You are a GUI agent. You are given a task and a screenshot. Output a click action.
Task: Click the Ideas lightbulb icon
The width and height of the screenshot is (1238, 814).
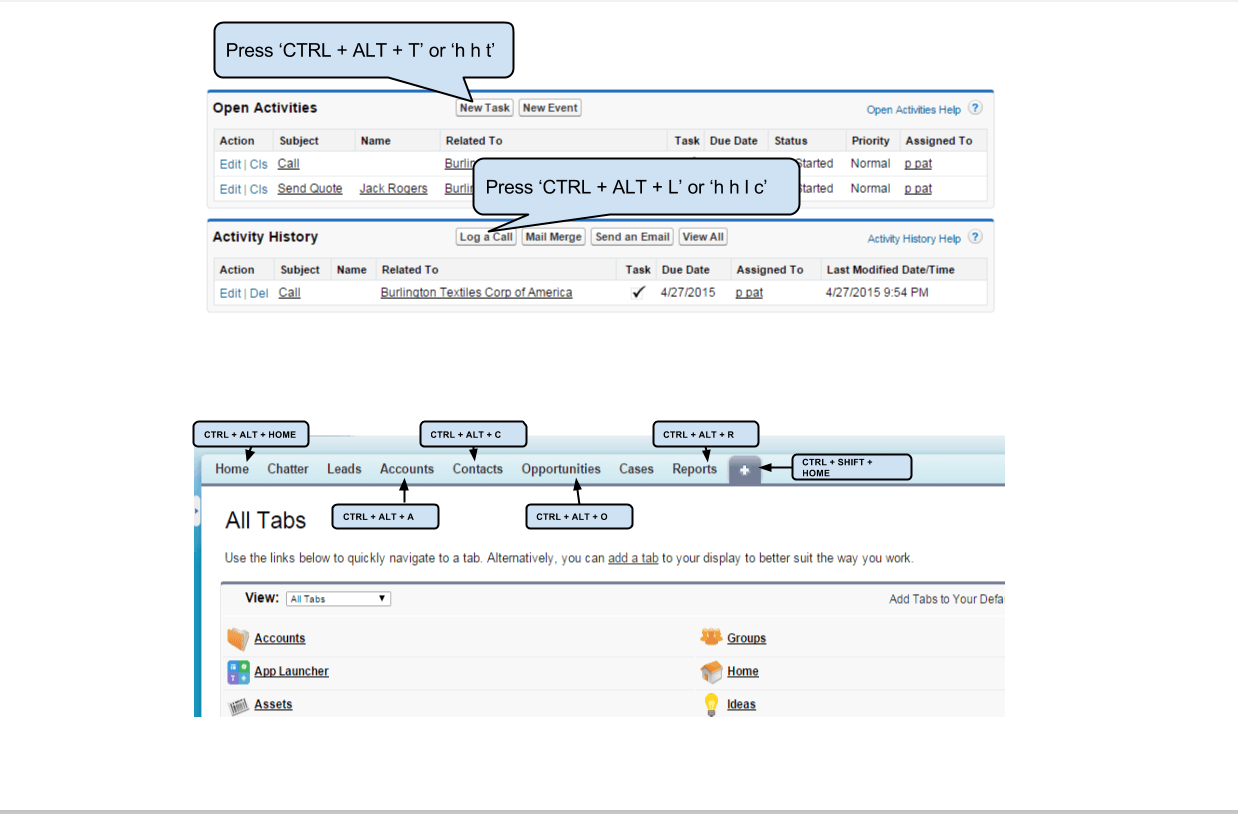(x=711, y=705)
